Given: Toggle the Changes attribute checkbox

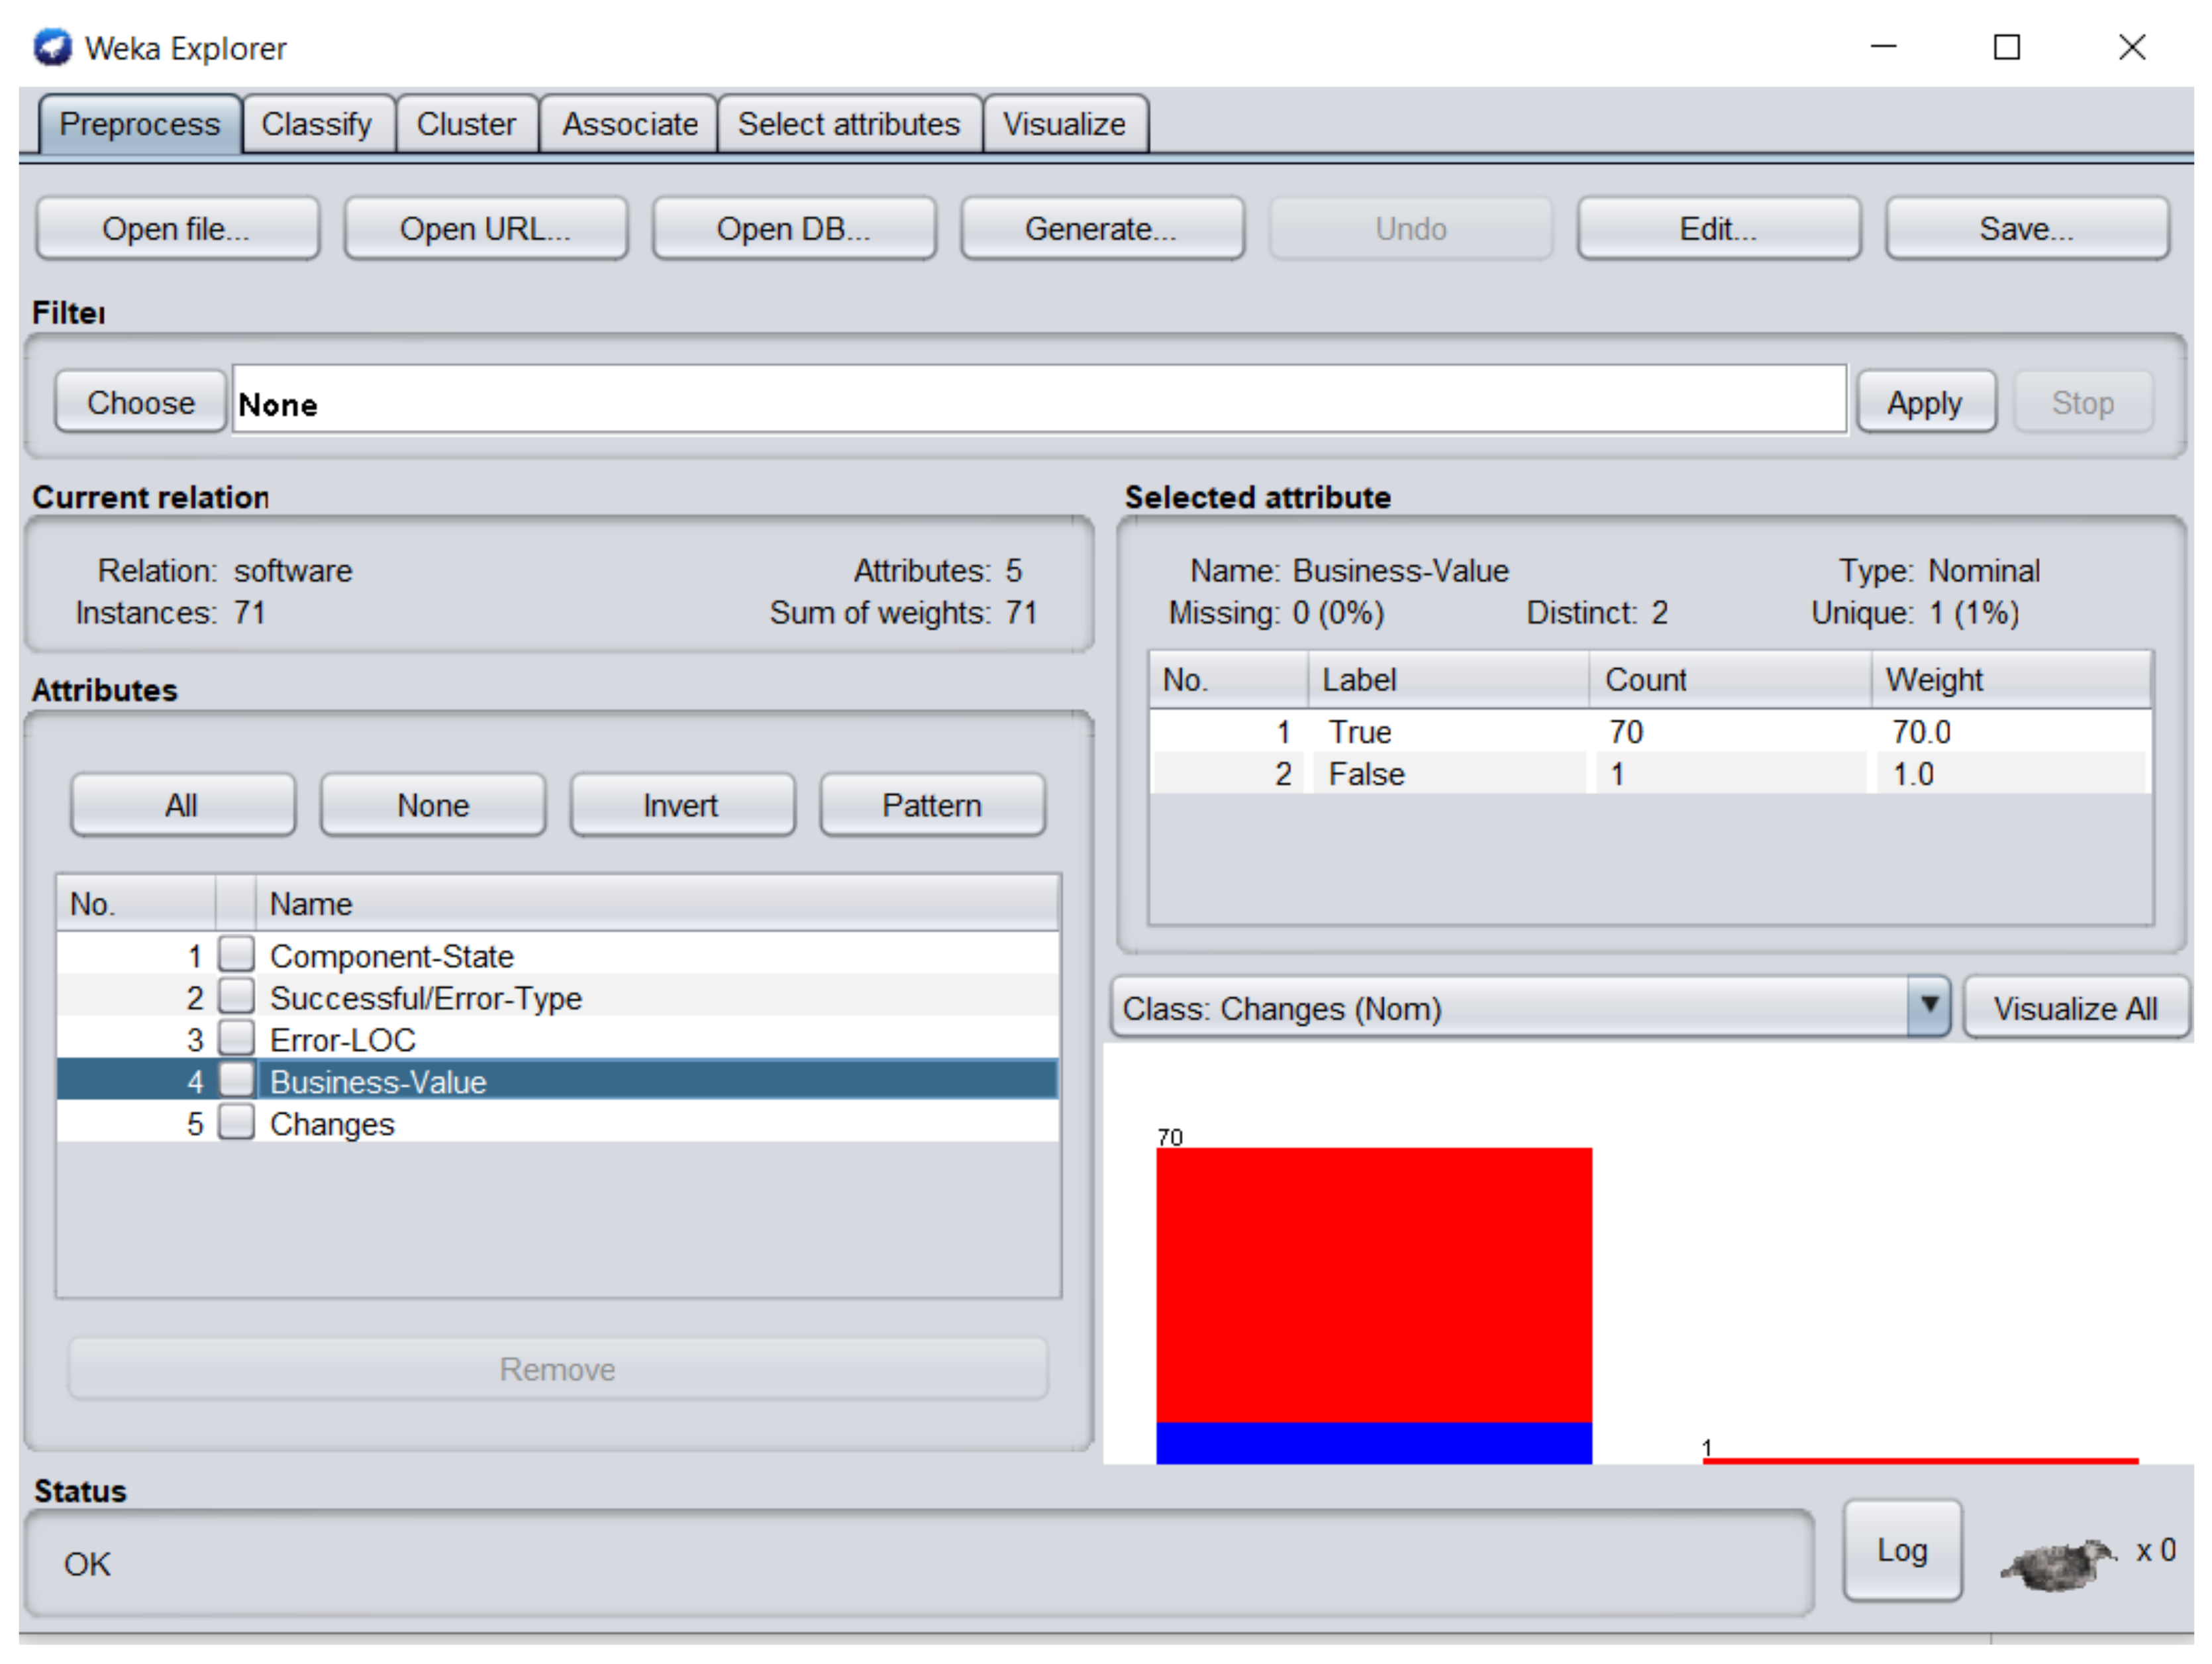Looking at the screenshot, I should [237, 1122].
